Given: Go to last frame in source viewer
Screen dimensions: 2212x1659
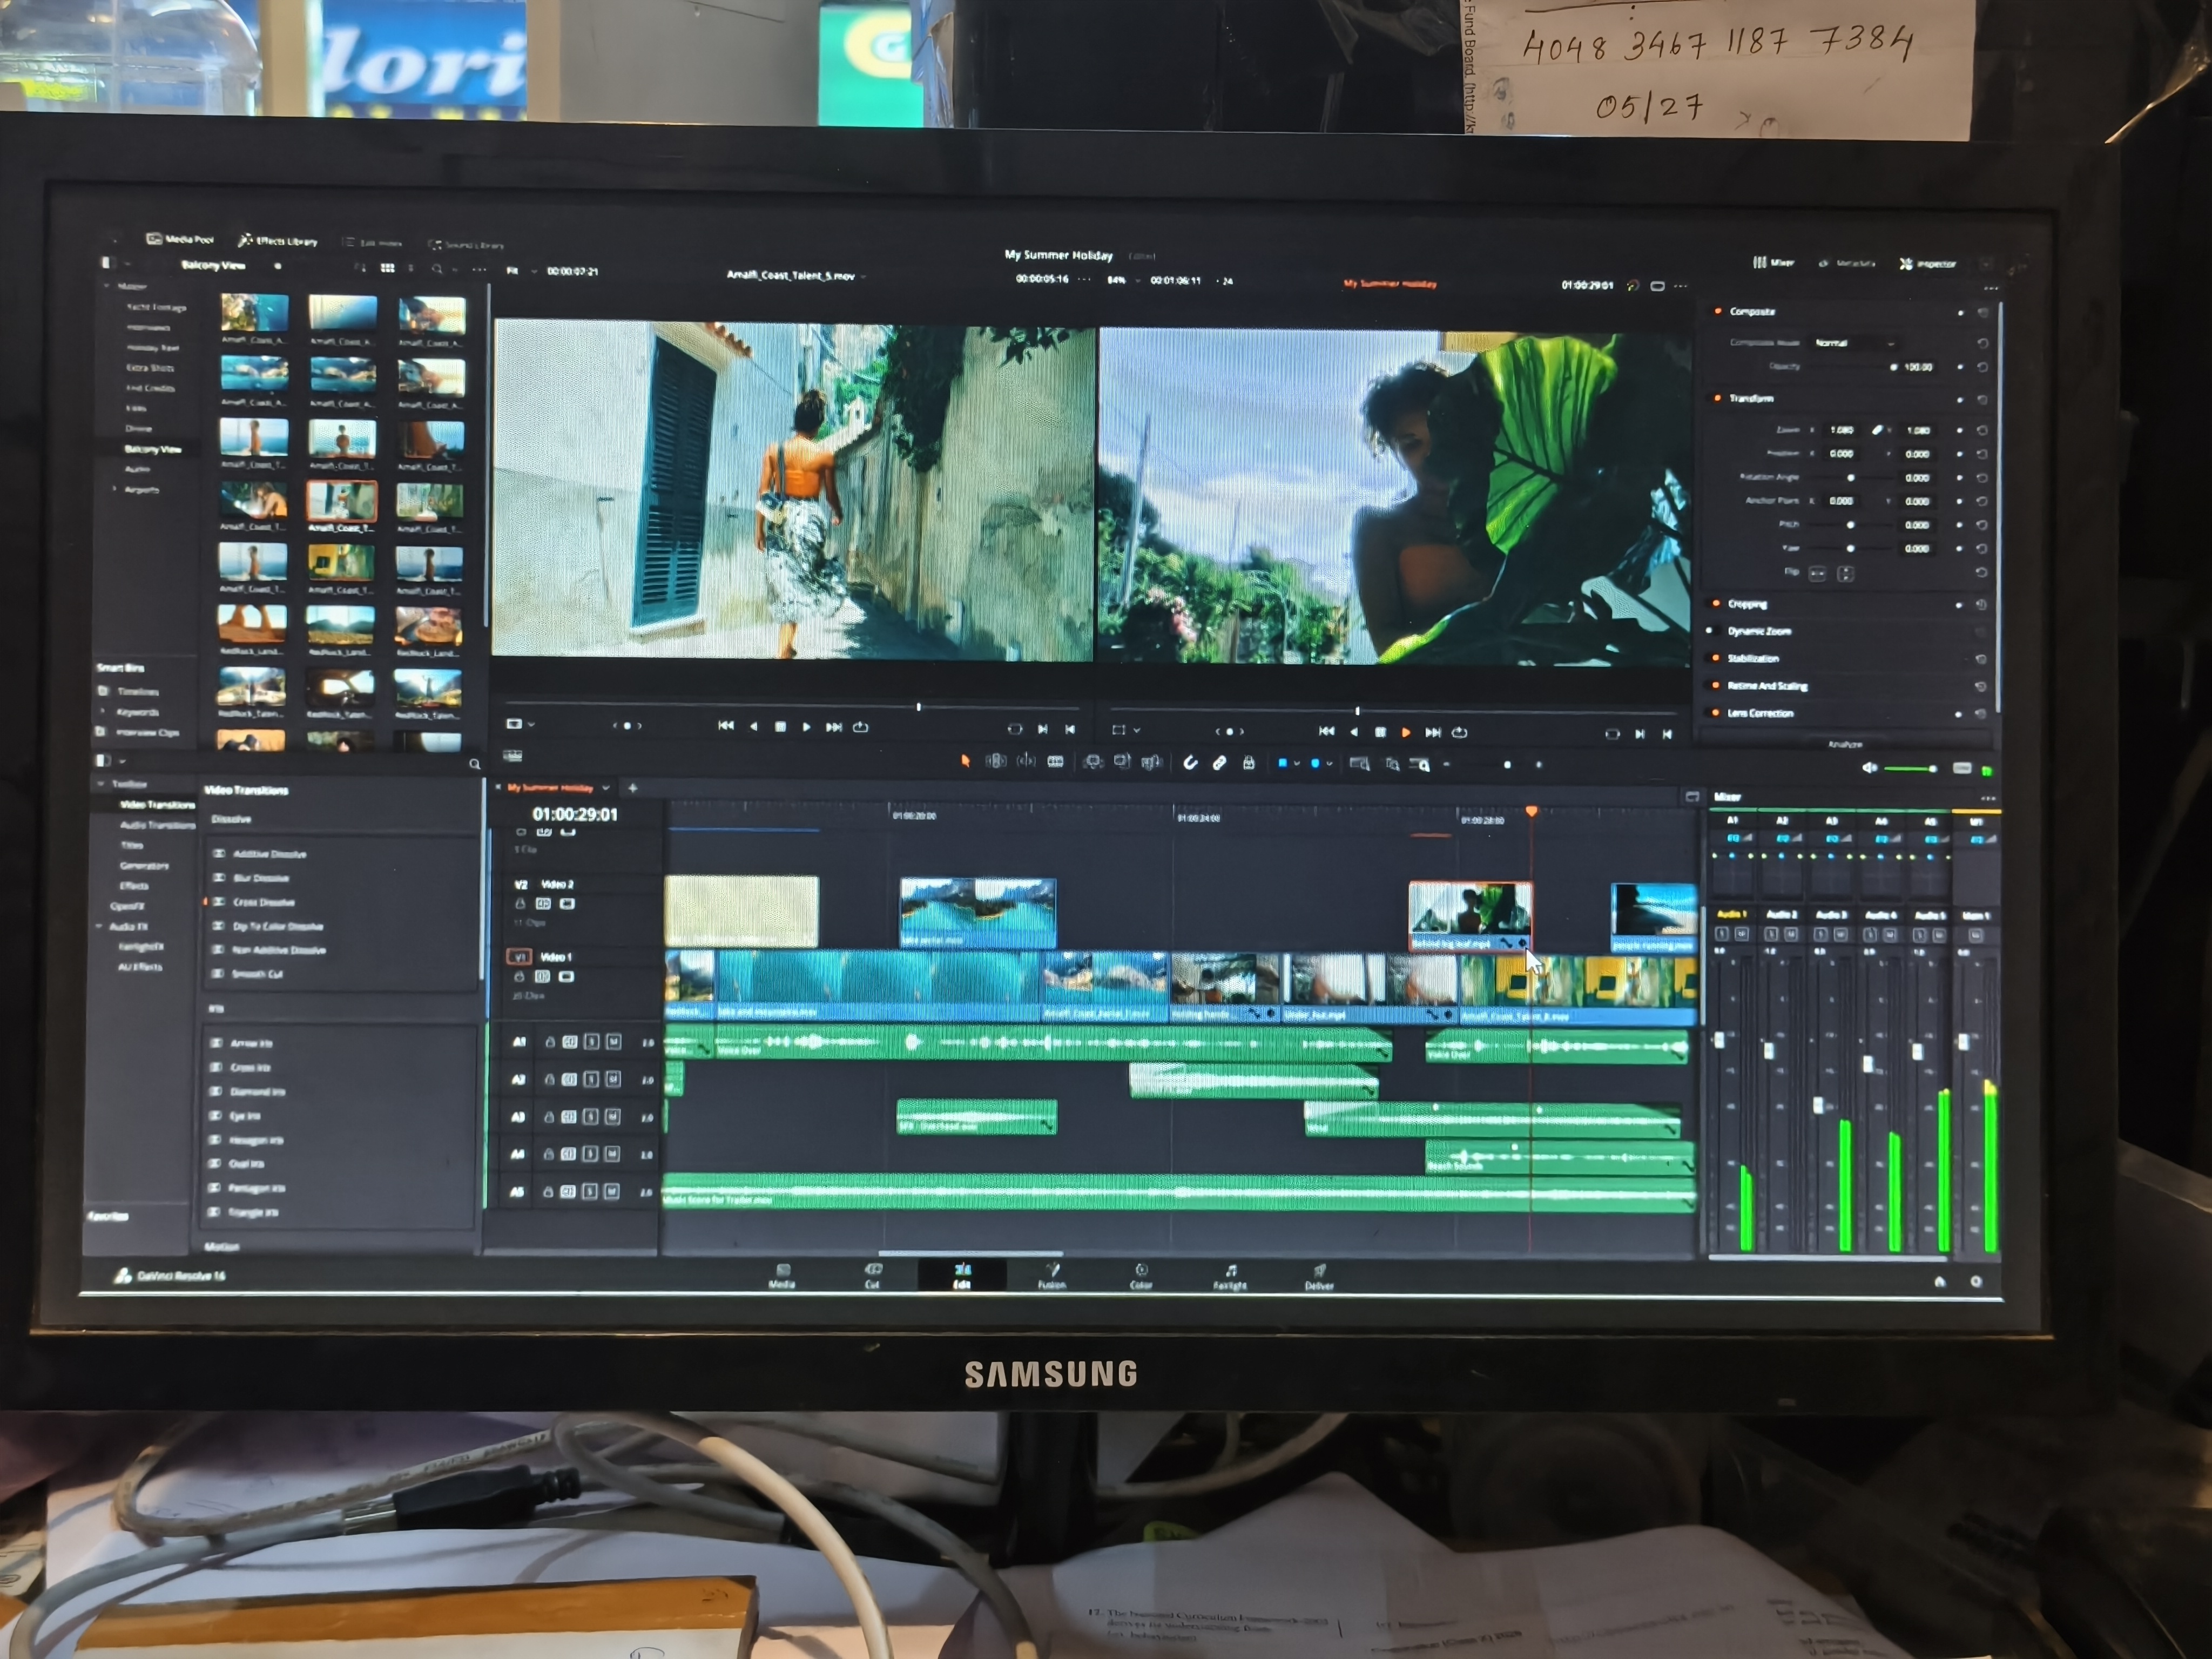Looking at the screenshot, I should (833, 727).
